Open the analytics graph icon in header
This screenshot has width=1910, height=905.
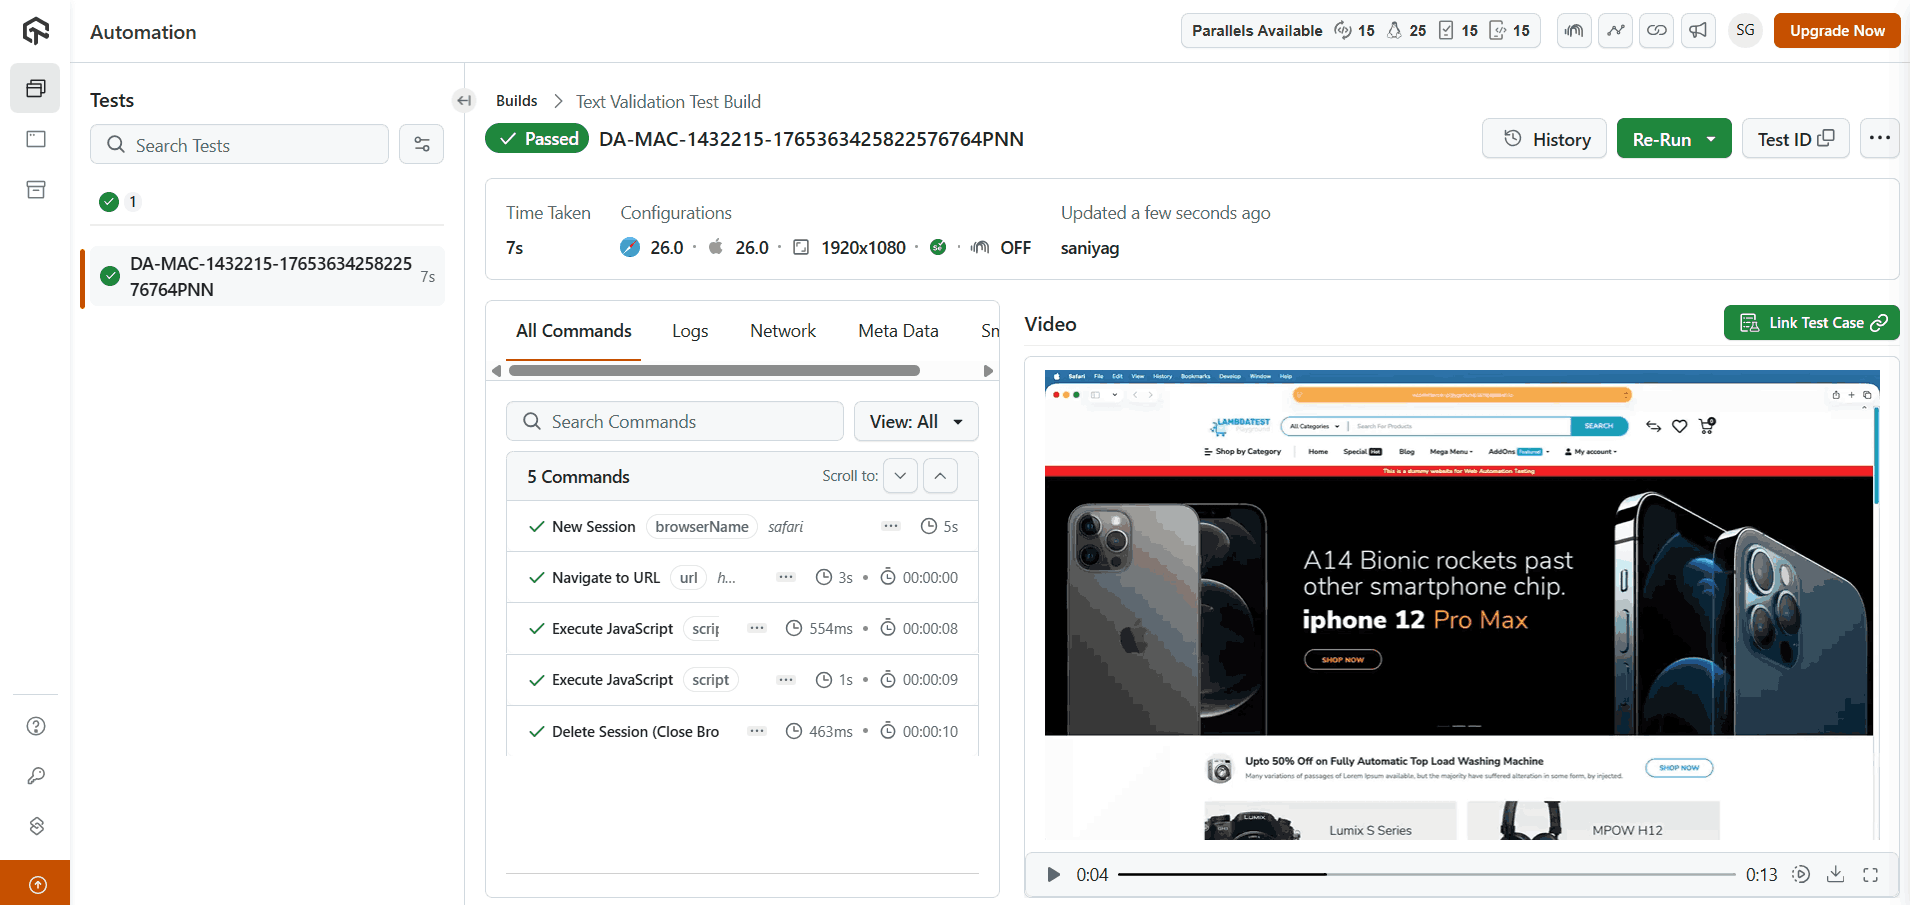pyautogui.click(x=1615, y=31)
